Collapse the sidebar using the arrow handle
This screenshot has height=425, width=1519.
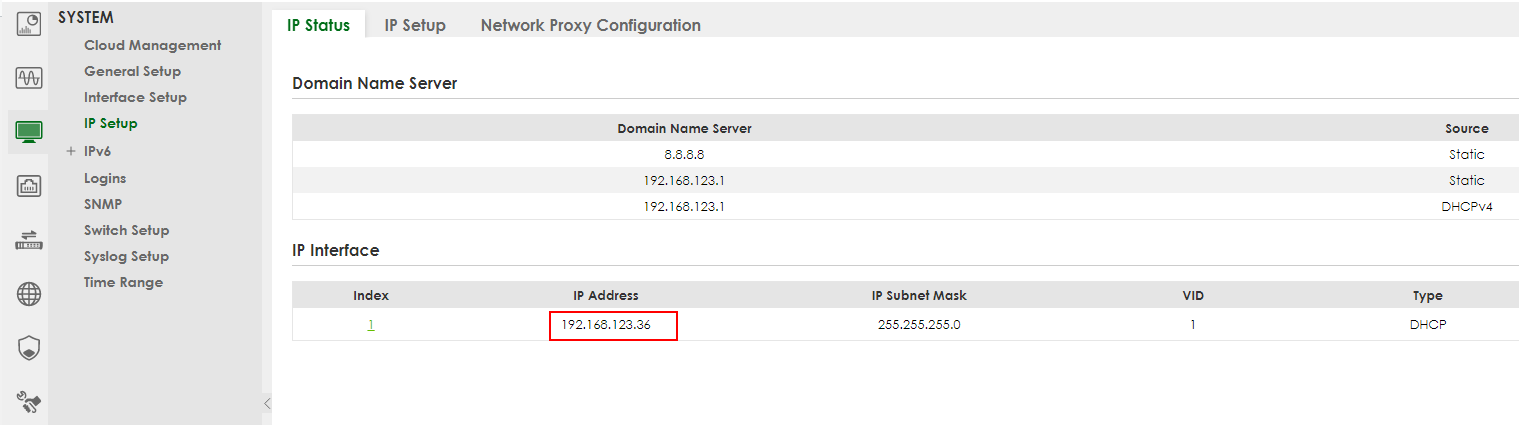(266, 403)
